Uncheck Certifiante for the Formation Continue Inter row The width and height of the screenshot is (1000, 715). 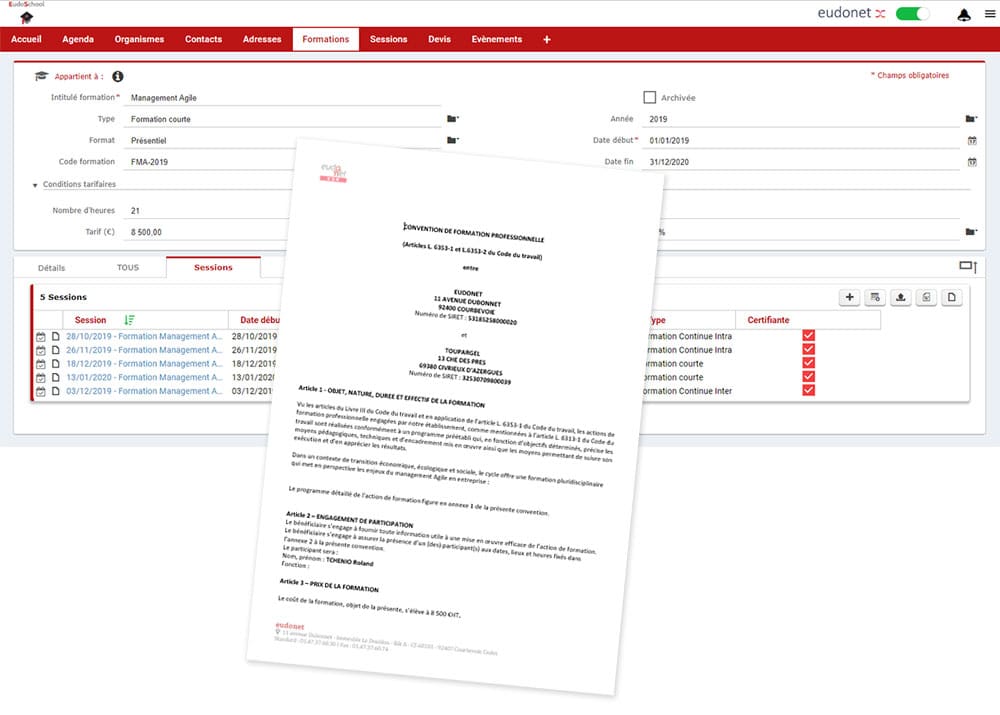coord(808,390)
